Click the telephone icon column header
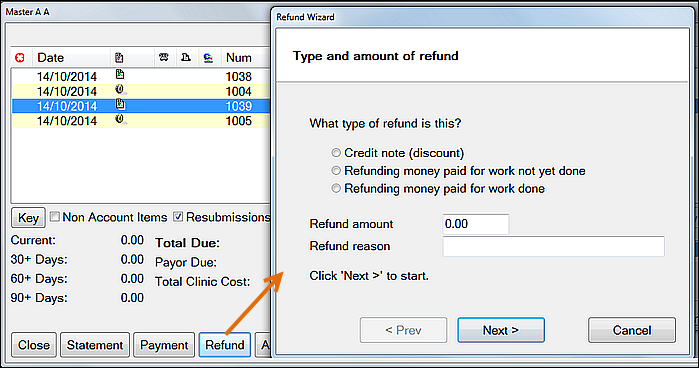This screenshot has height=368, width=699. point(164,57)
